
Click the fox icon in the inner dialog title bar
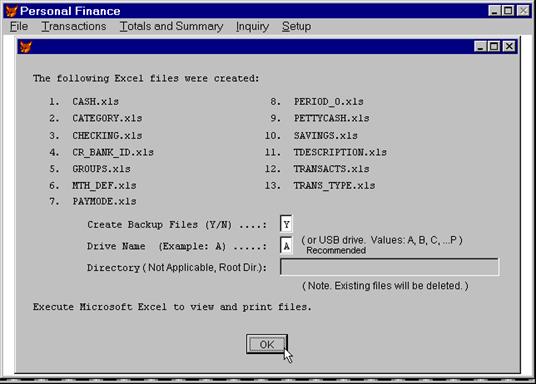[26, 47]
